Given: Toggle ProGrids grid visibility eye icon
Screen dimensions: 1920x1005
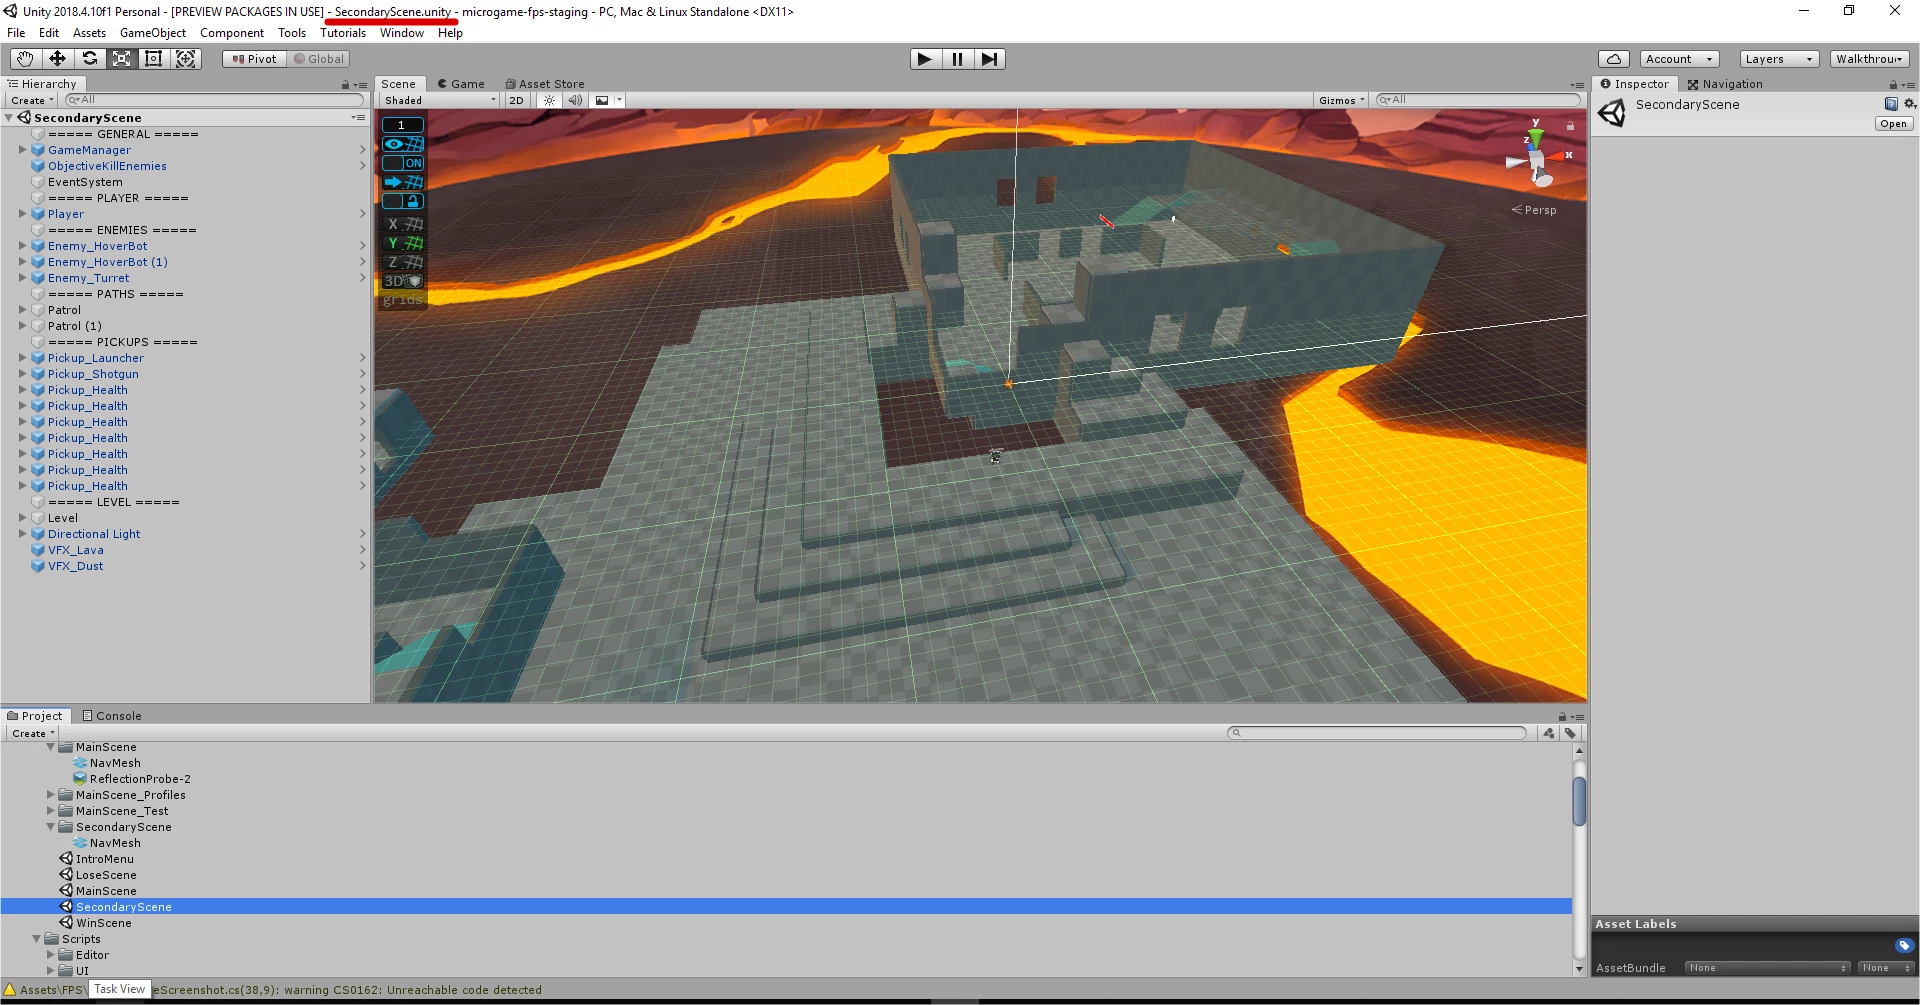Looking at the screenshot, I should point(403,144).
